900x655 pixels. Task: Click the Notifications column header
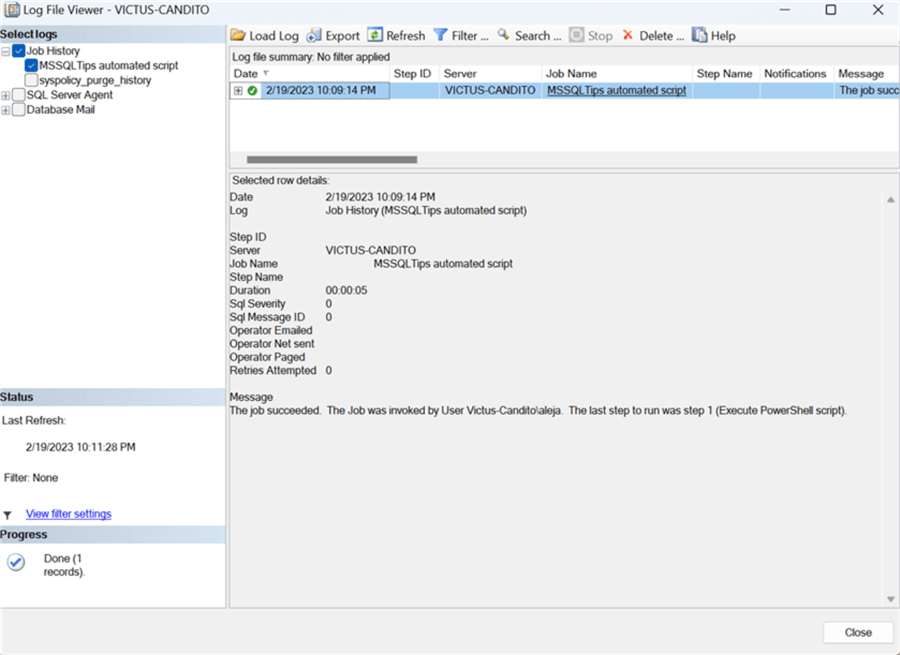(797, 73)
